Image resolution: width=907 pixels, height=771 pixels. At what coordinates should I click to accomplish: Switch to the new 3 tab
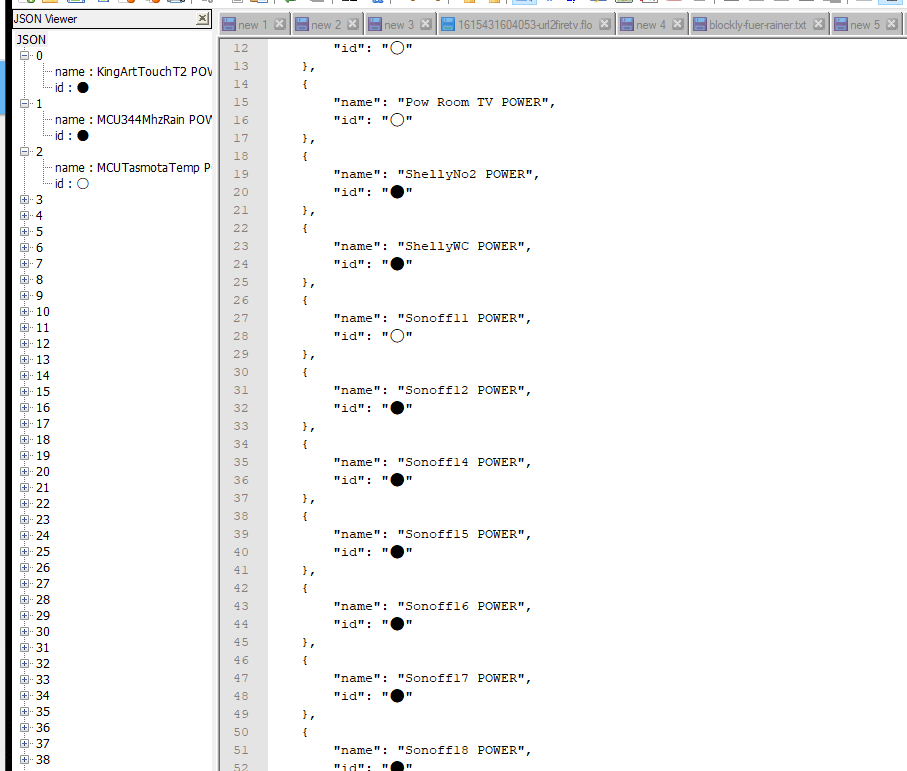[400, 25]
